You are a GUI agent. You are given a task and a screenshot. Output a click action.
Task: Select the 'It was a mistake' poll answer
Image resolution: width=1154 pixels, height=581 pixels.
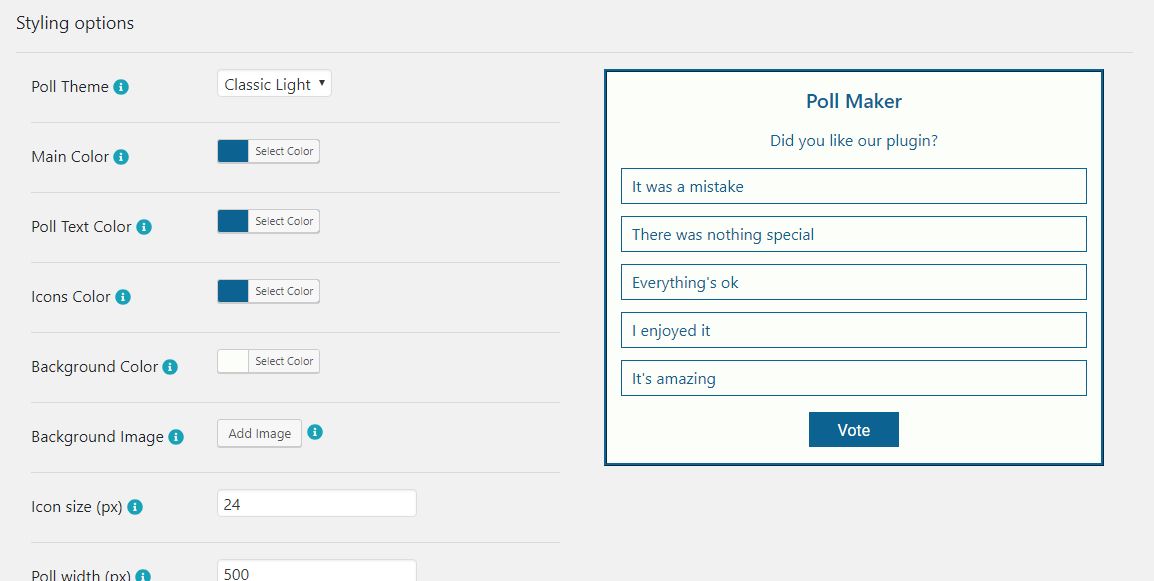[x=854, y=186]
